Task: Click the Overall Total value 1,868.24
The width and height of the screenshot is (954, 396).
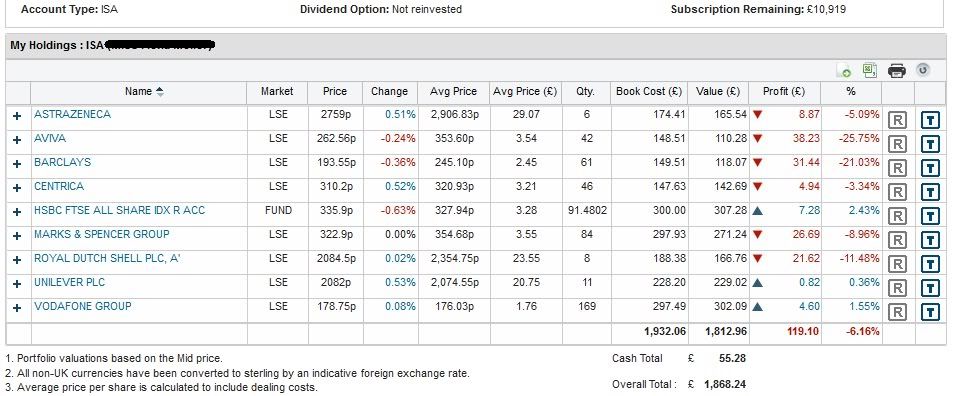Action: tap(725, 384)
